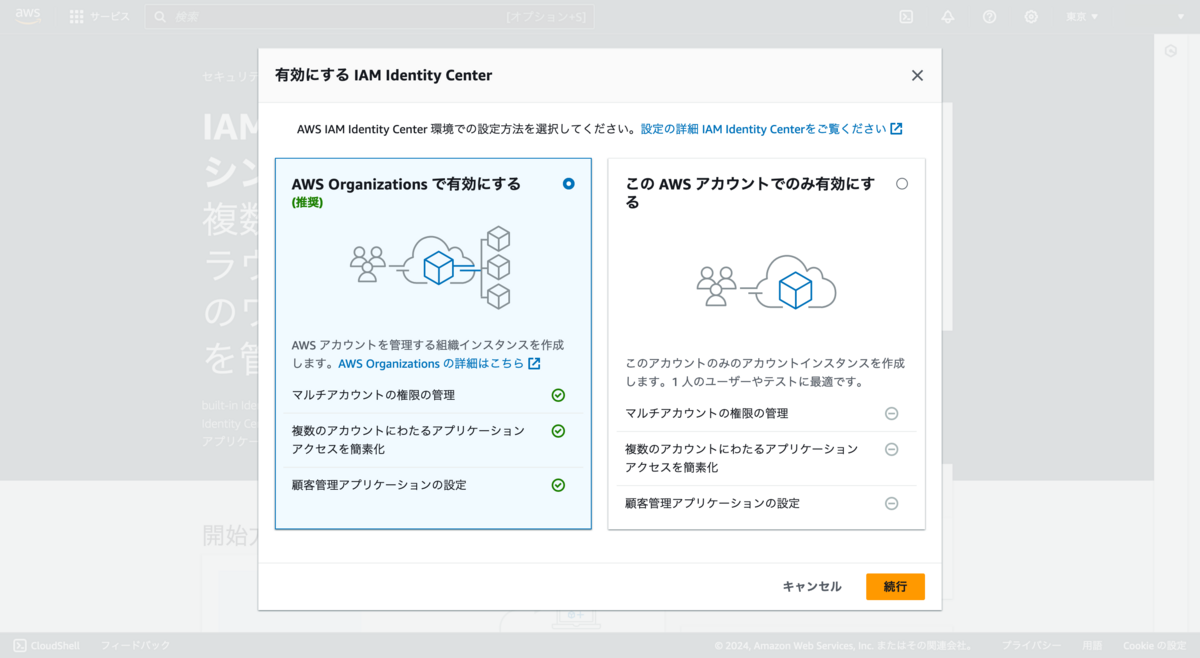Click the この AWS アカウントでのみ有効にする heading
The width and height of the screenshot is (1200, 658).
pyautogui.click(x=750, y=193)
